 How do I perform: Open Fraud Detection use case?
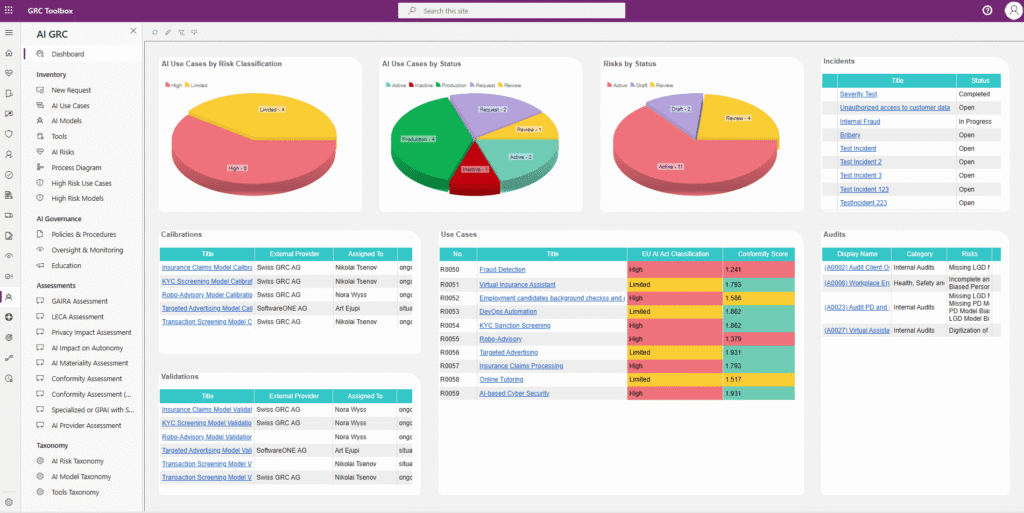coord(502,270)
